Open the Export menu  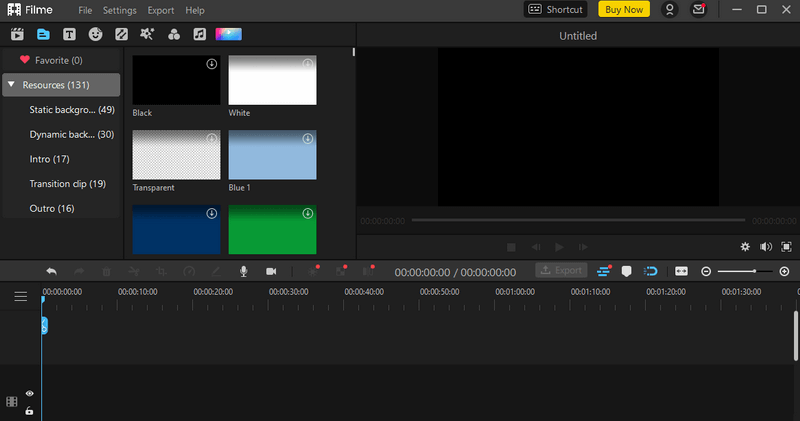point(161,10)
